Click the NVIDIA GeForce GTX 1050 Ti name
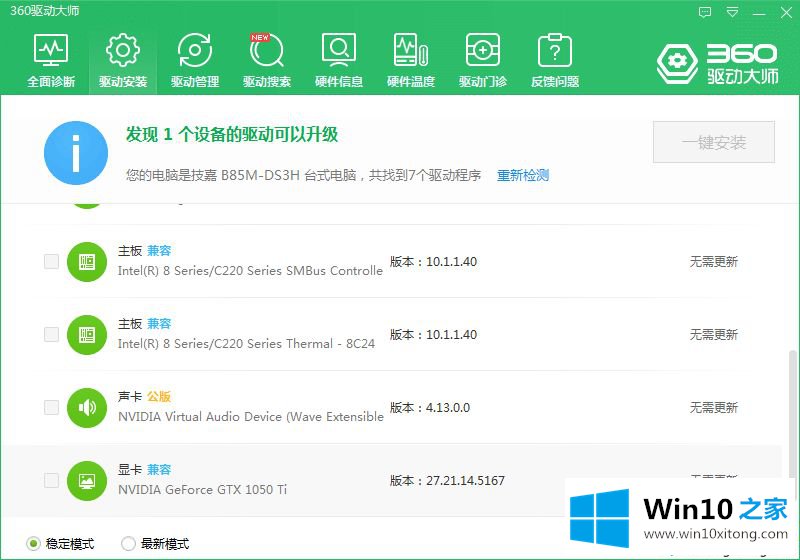Image resolution: width=800 pixels, height=560 pixels. click(203, 490)
